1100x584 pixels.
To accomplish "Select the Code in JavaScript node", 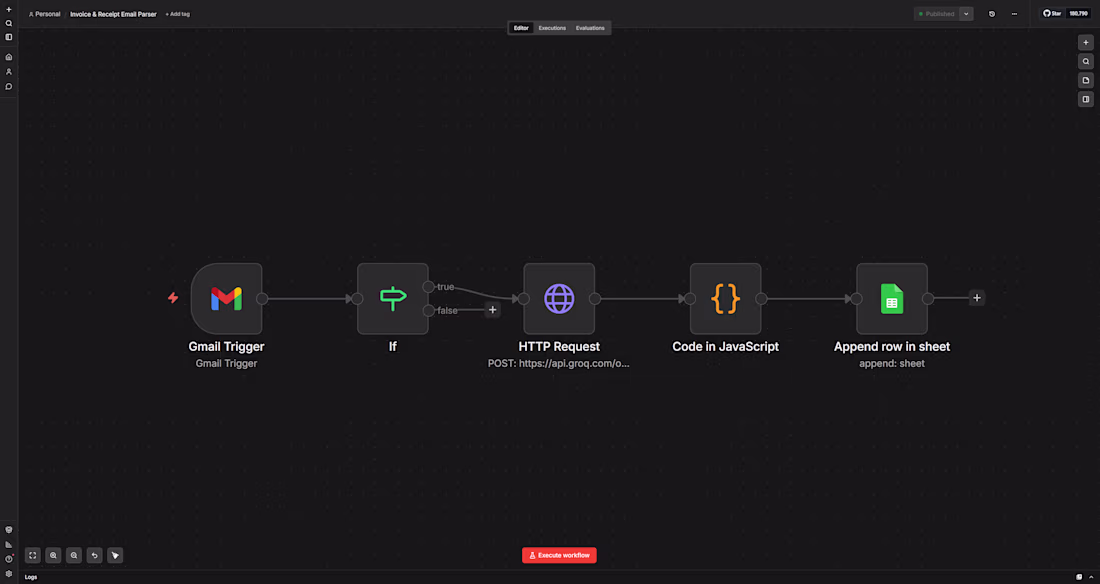I will [725, 299].
